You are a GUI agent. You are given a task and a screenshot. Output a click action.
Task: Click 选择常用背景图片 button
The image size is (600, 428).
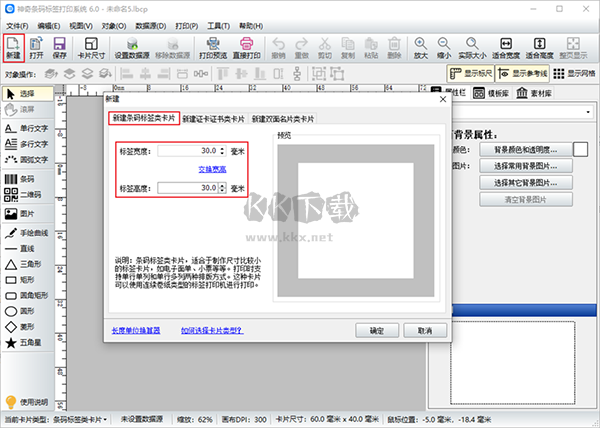point(526,166)
